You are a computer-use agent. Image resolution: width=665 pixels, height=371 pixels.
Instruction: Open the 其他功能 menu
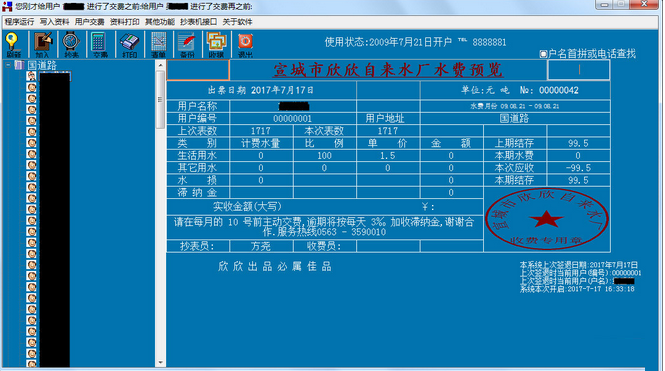click(160, 22)
